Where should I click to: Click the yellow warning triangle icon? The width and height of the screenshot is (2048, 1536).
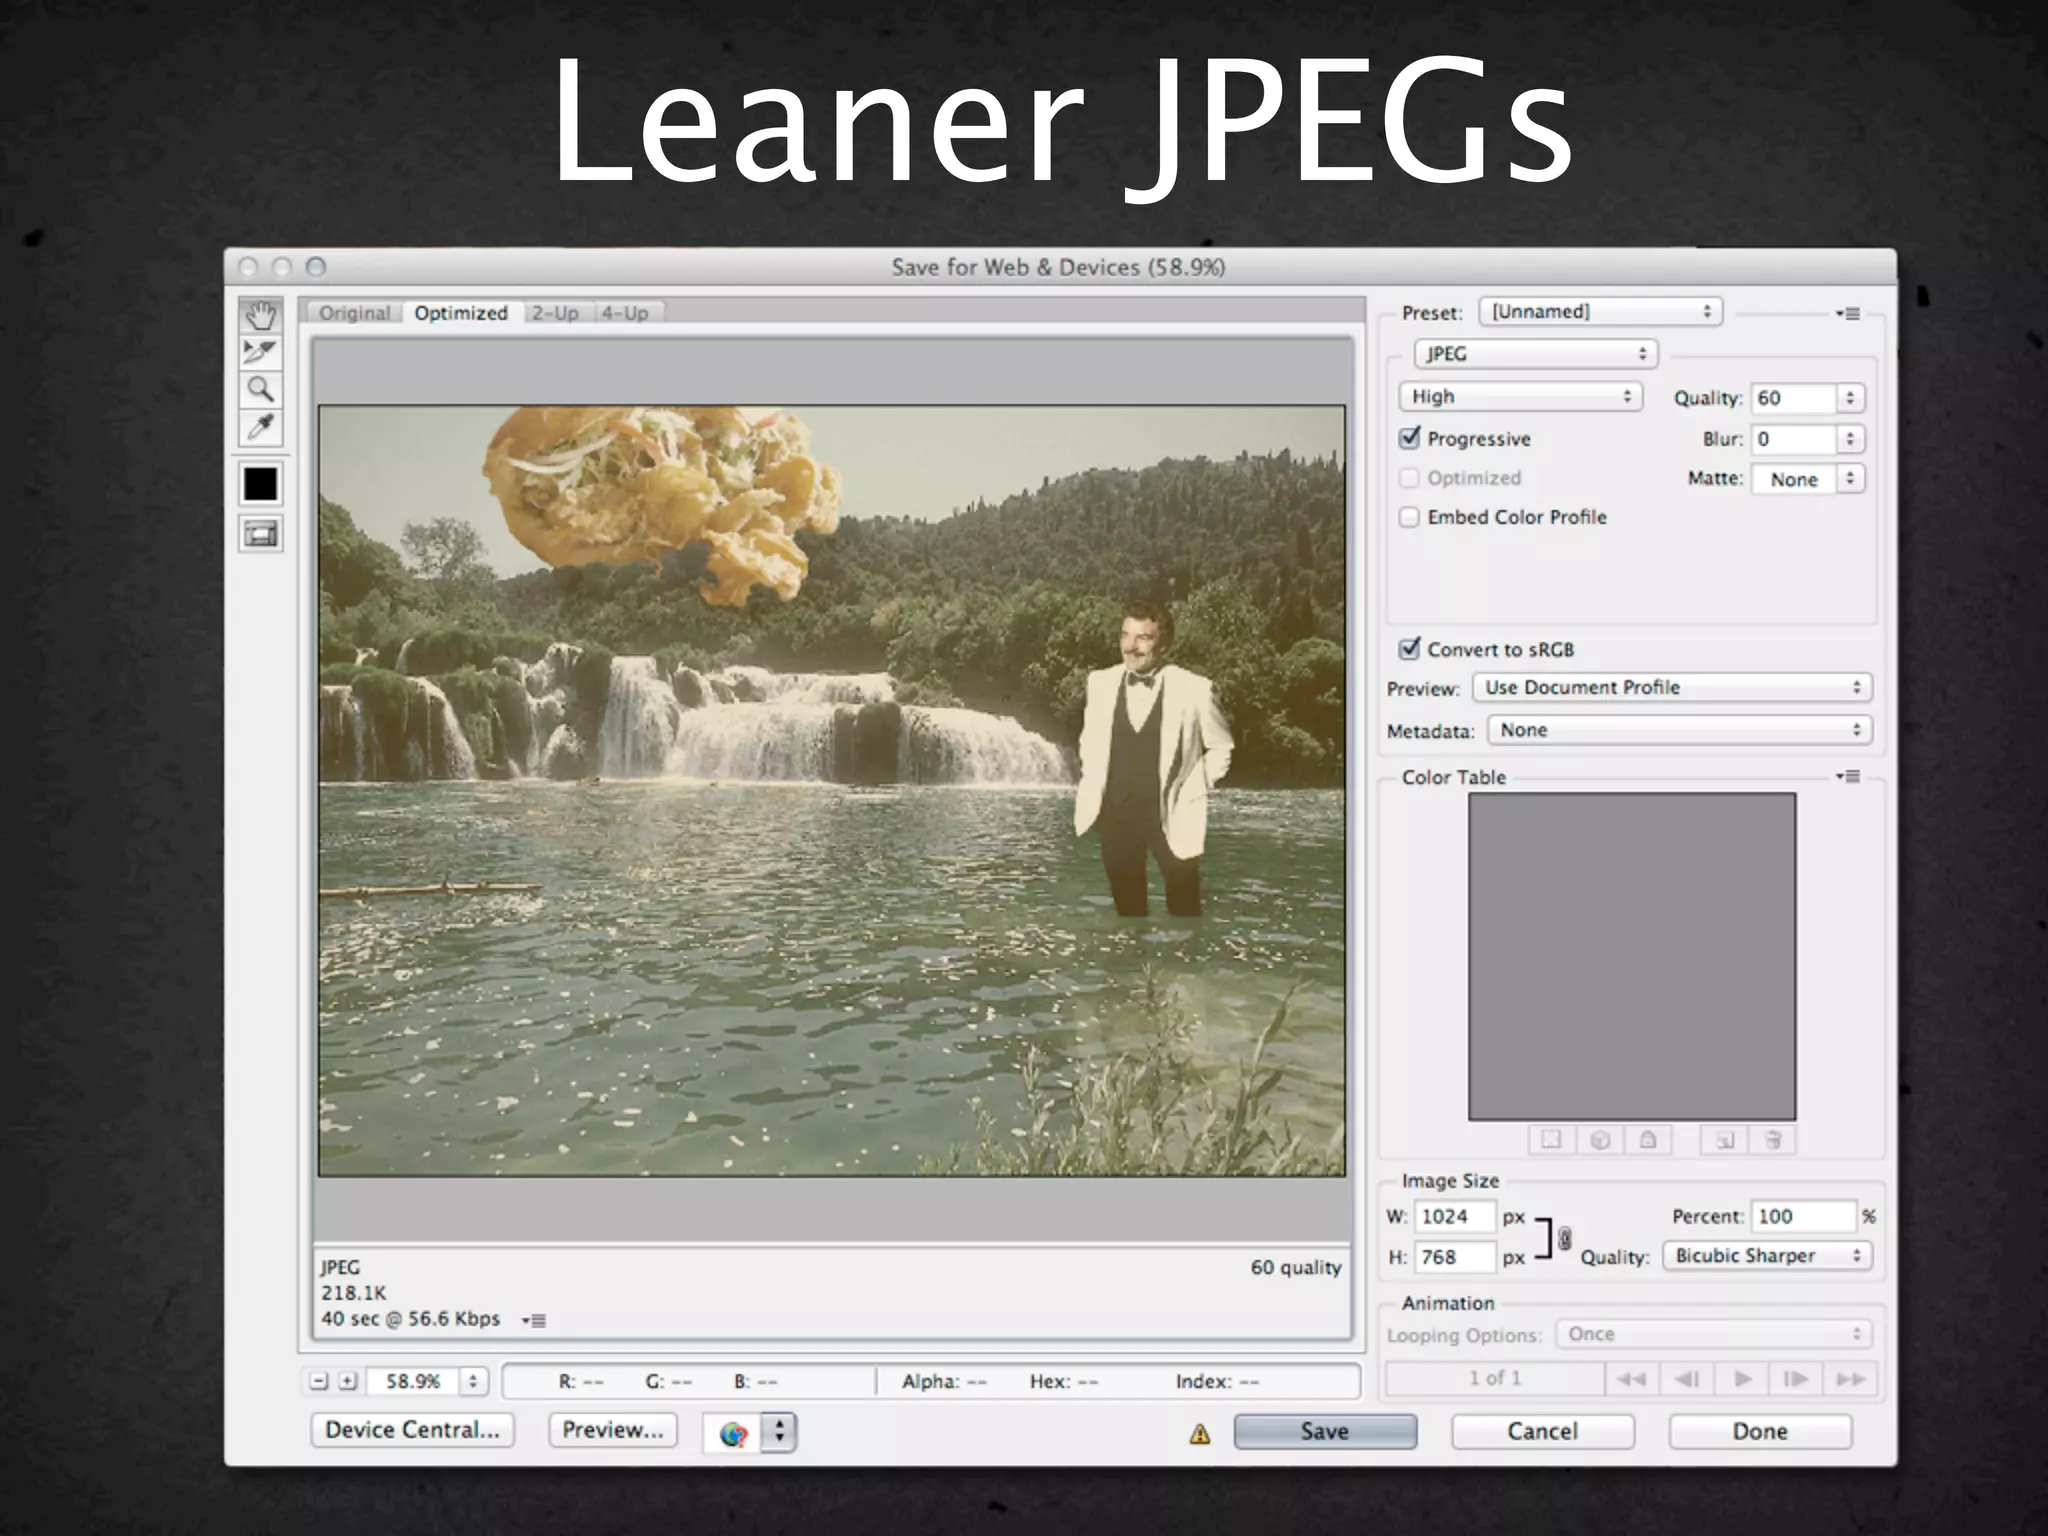[x=1200, y=1434]
